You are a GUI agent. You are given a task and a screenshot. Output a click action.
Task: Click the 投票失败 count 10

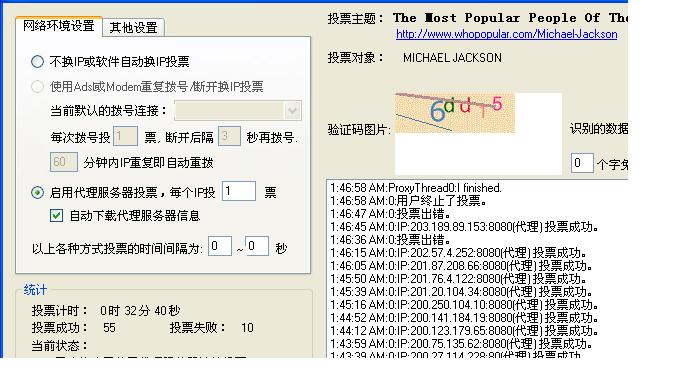[x=247, y=328]
